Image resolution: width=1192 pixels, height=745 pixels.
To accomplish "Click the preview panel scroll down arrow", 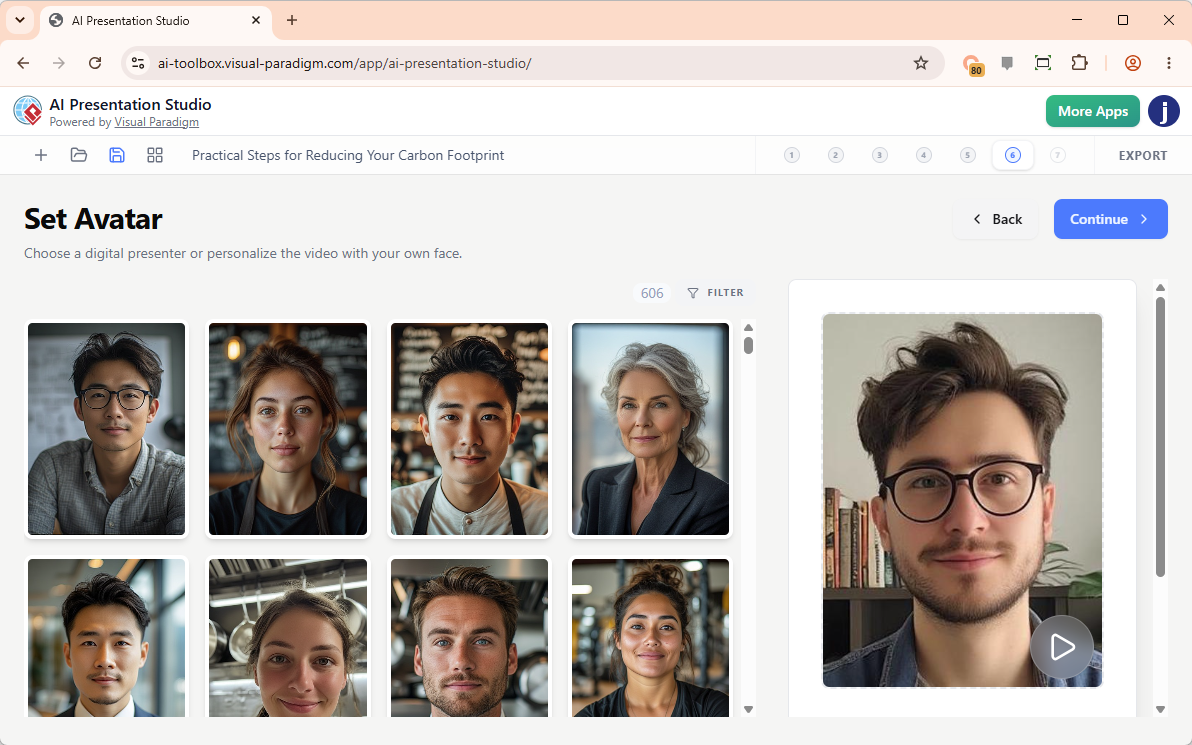I will pyautogui.click(x=1160, y=709).
